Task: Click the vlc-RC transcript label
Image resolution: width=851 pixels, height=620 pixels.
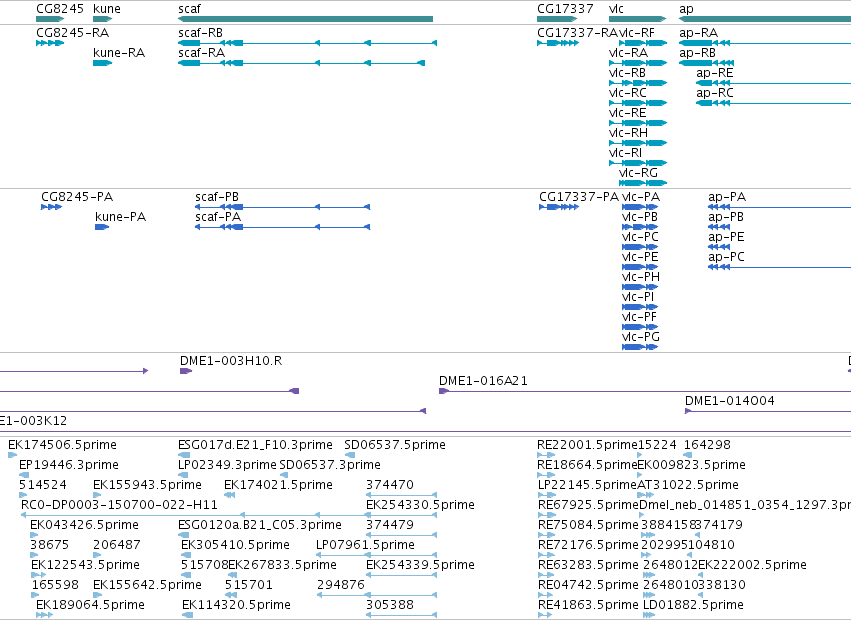Action: [628, 93]
